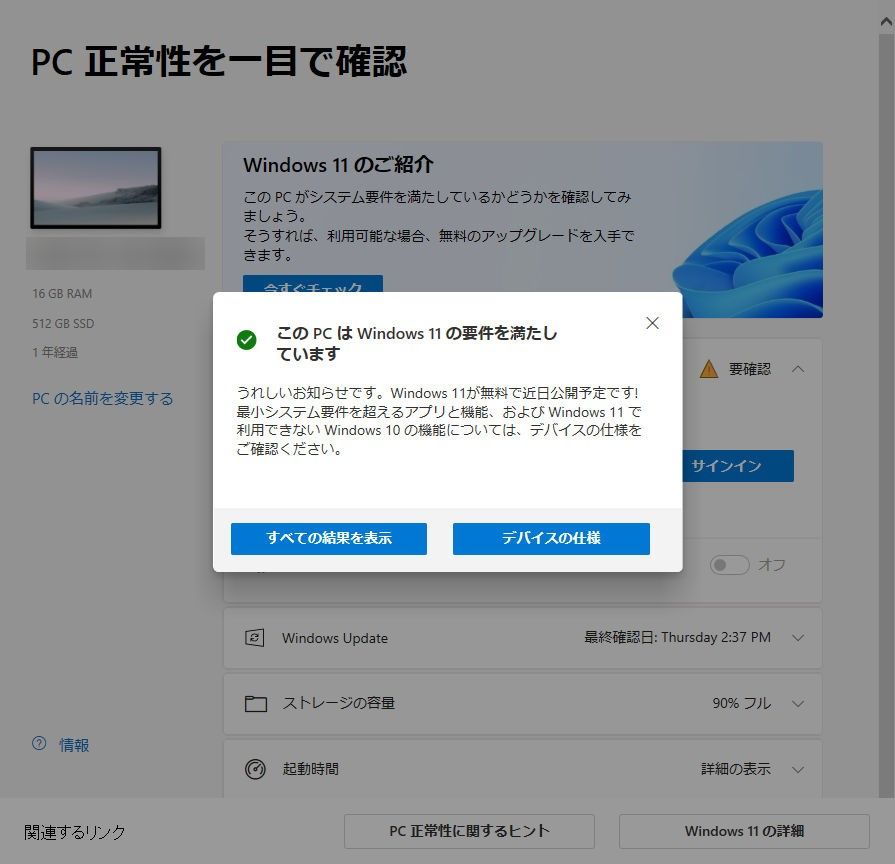Expand the 起動時間 details row

(798, 769)
